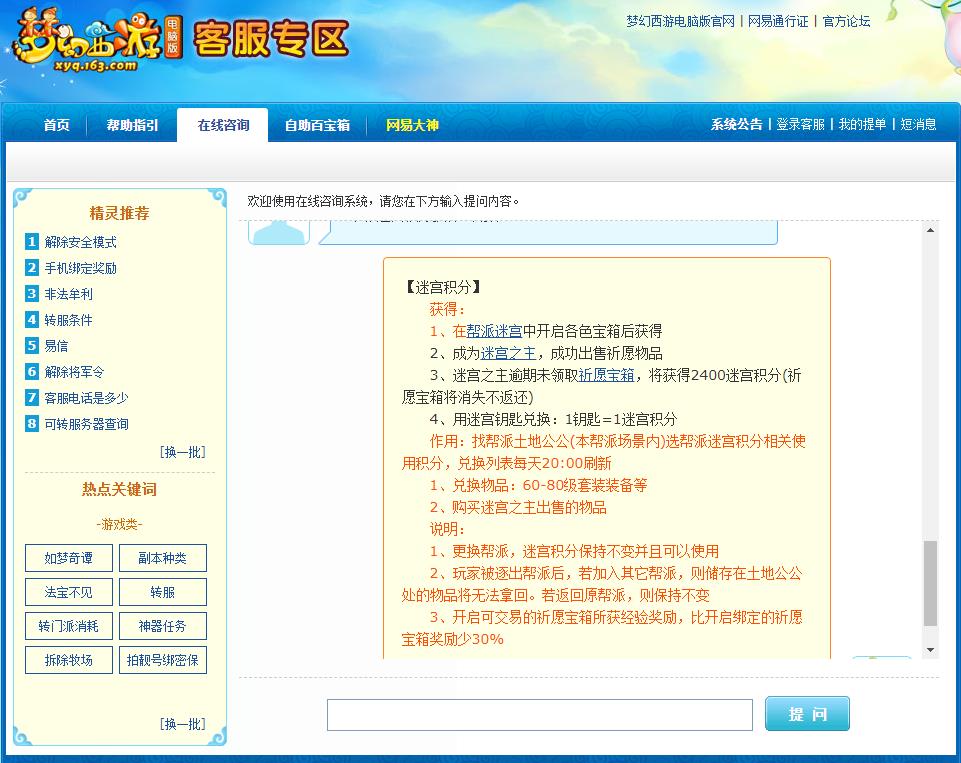The height and width of the screenshot is (763, 961).
Task: Click numbered badge 4 beside 转服条件
Action: [x=32, y=319]
